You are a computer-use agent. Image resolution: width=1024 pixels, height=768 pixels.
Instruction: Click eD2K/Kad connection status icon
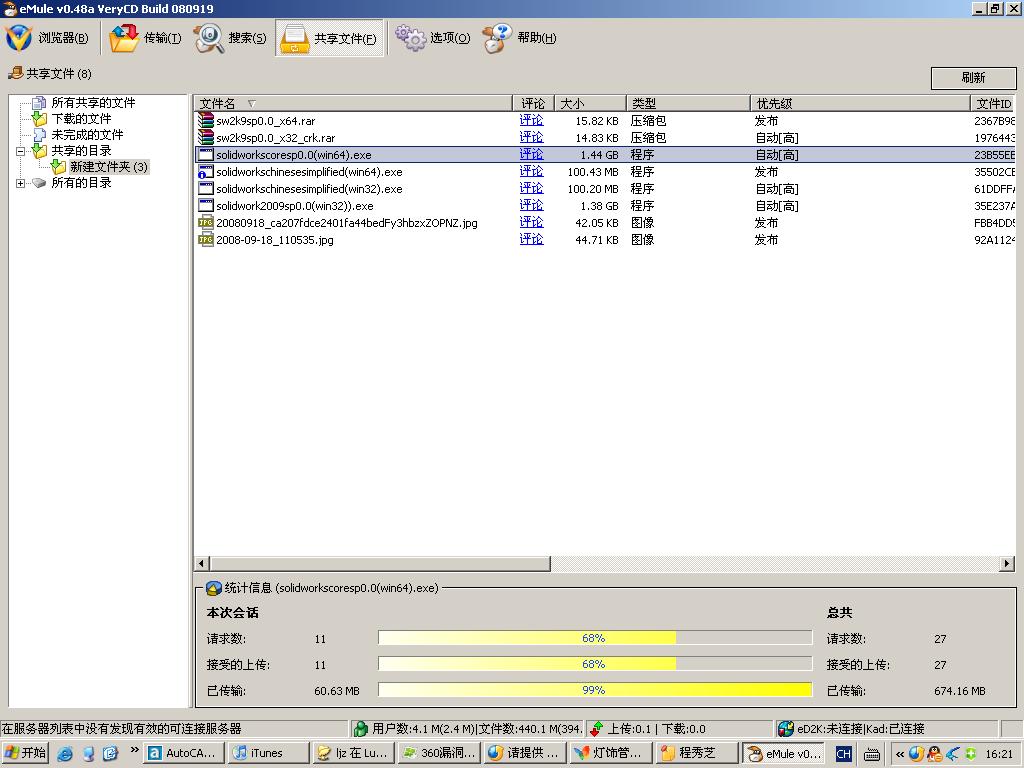(x=786, y=729)
